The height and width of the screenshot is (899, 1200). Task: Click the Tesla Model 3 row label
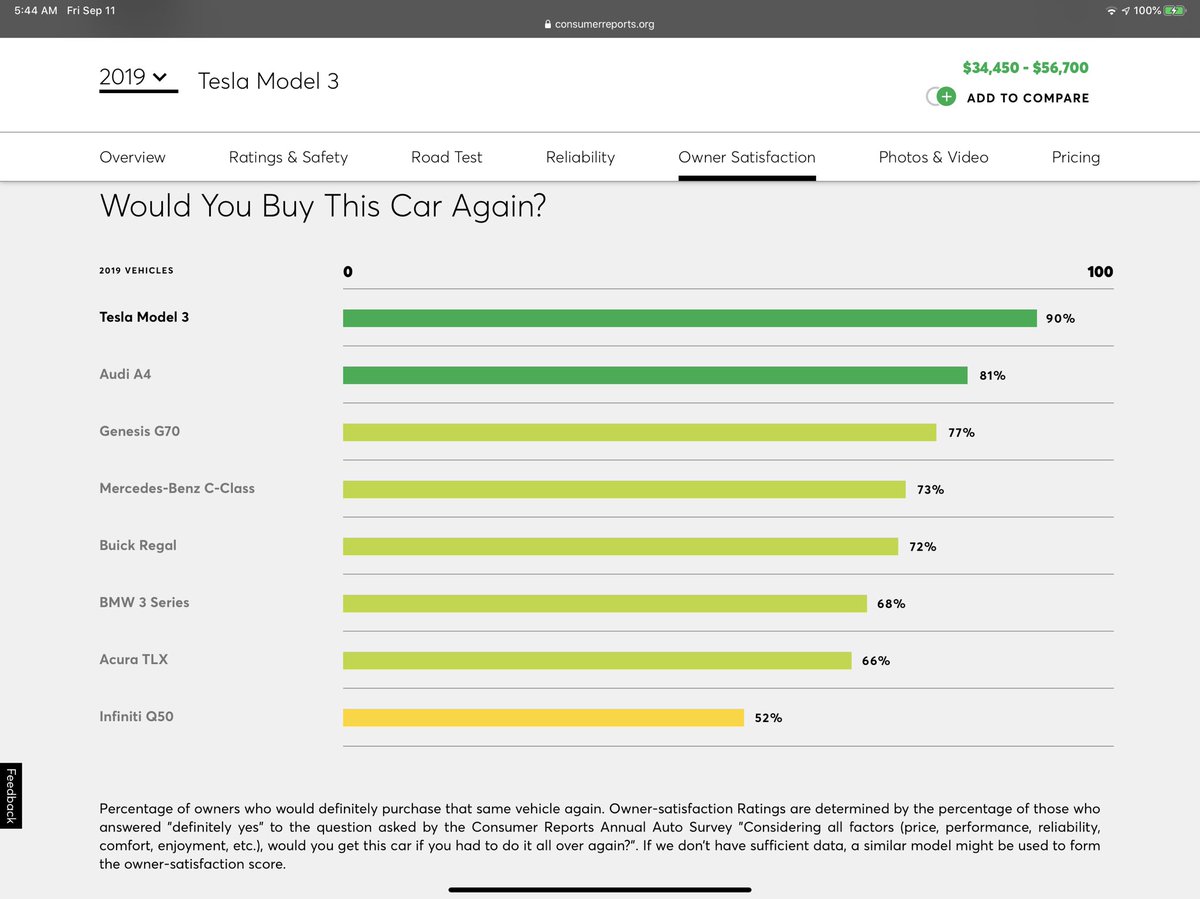[144, 317]
